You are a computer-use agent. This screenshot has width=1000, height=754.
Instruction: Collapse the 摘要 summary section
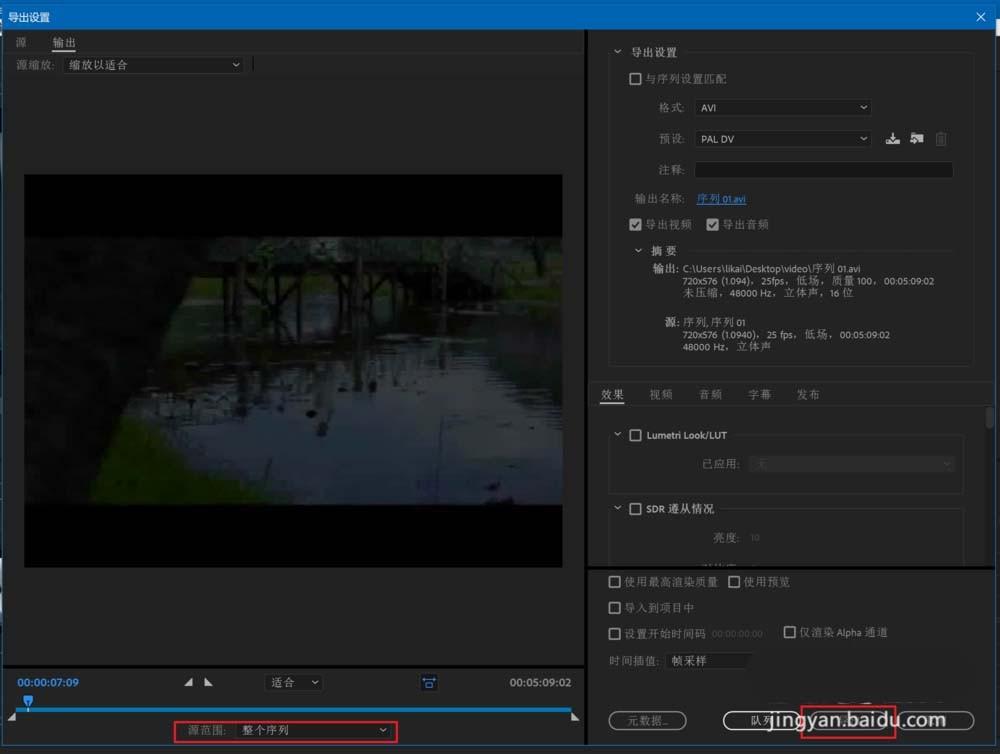[x=639, y=251]
